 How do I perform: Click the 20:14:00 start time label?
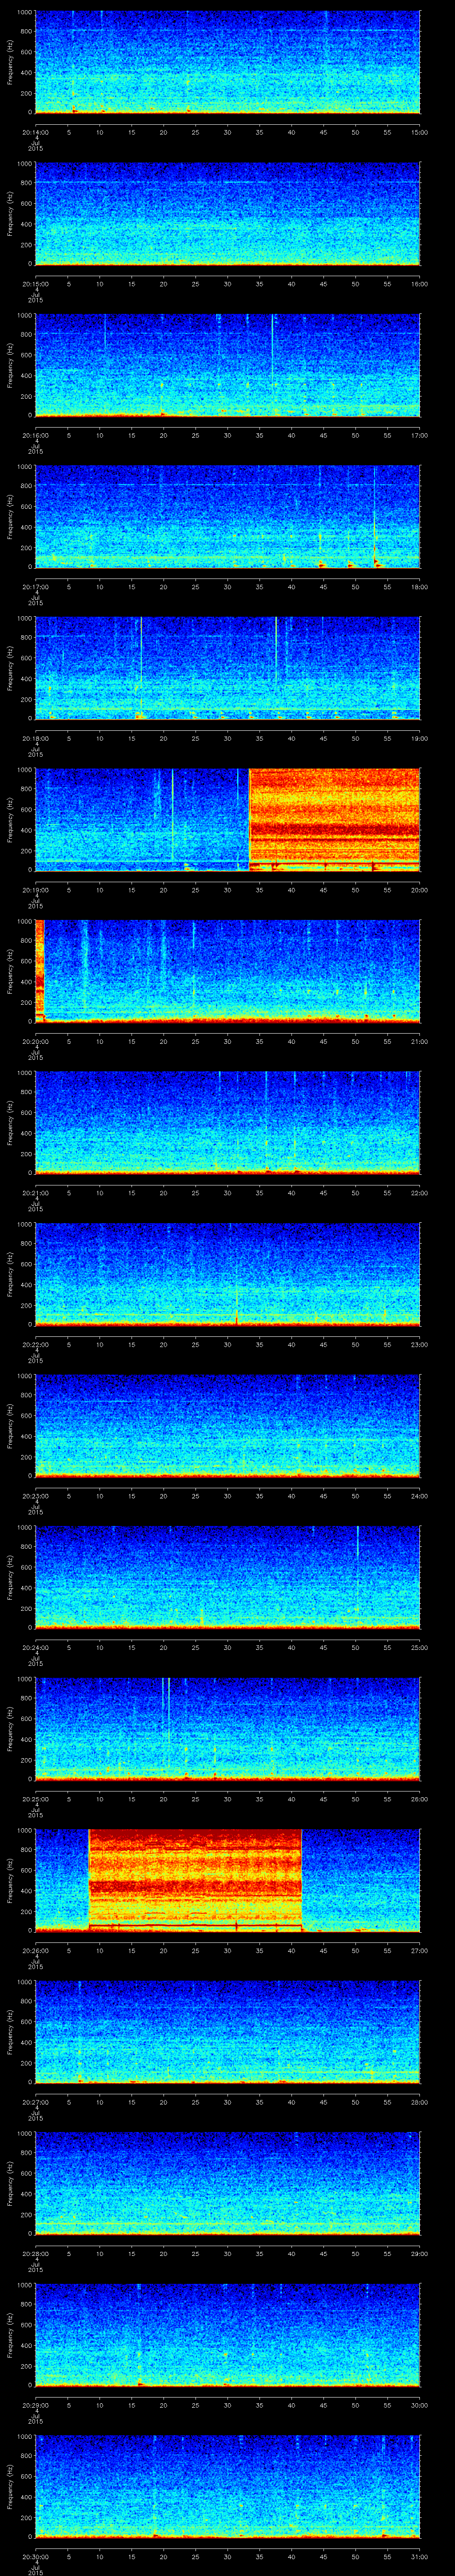coord(35,131)
